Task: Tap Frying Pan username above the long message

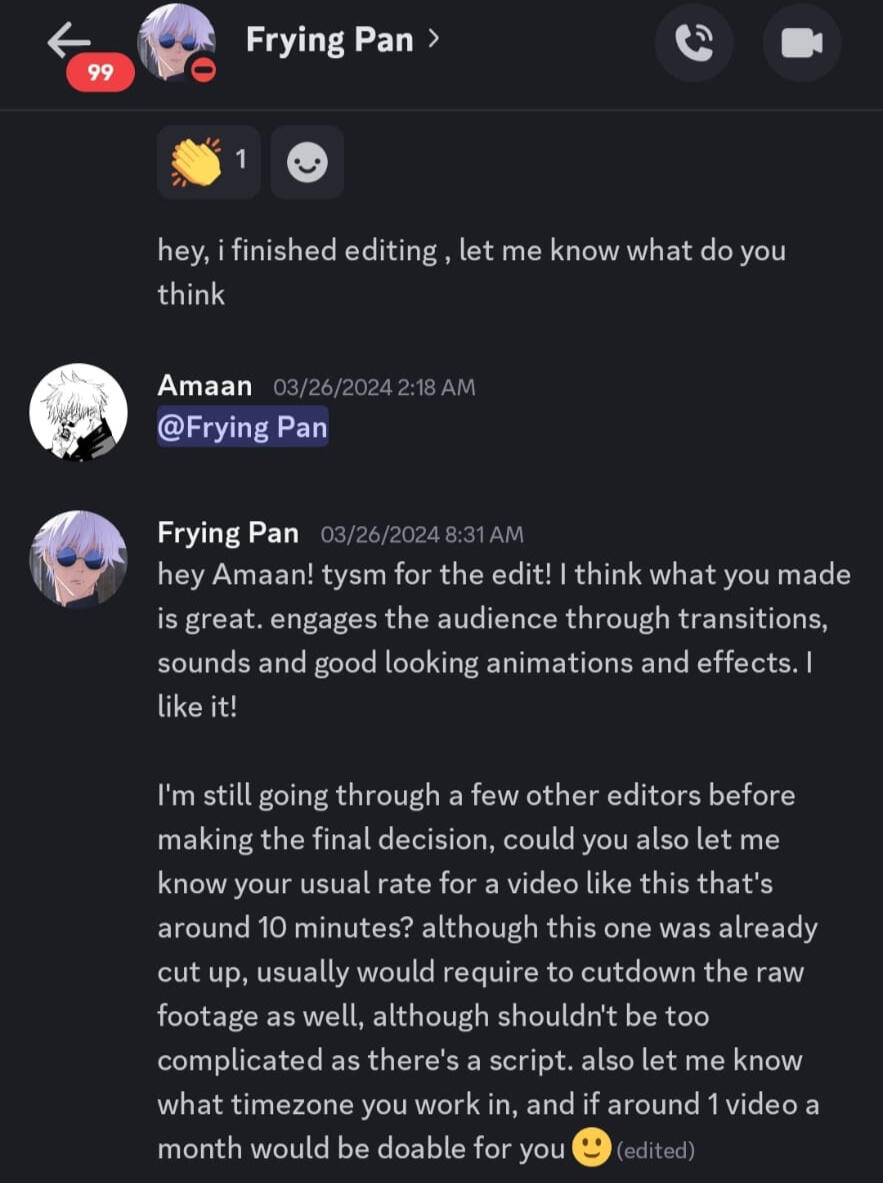Action: pos(228,533)
